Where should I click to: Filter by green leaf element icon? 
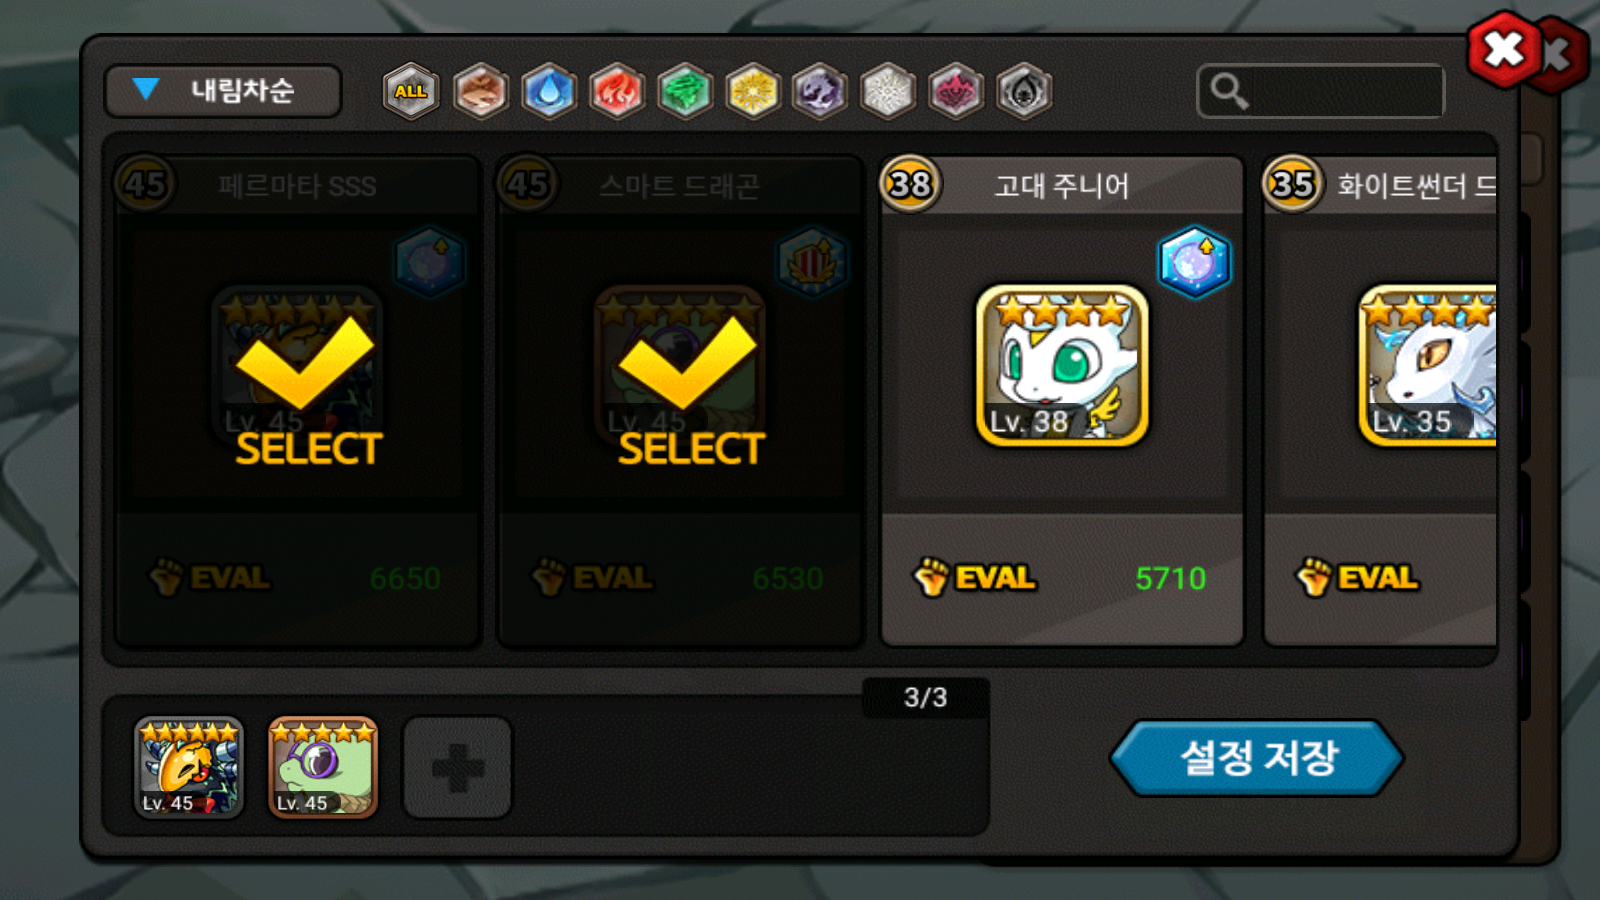(685, 91)
